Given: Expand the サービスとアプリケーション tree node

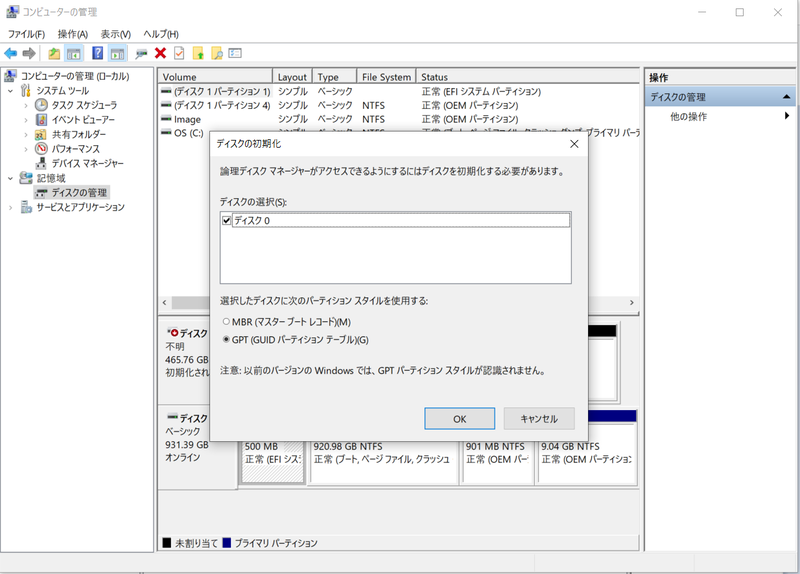Looking at the screenshot, I should pos(10,208).
